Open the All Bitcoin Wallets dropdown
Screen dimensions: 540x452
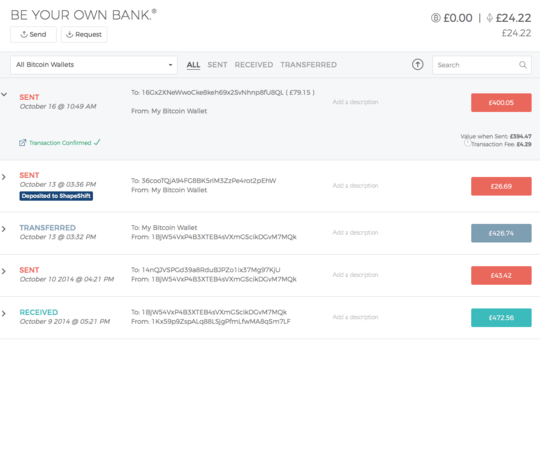click(x=94, y=65)
